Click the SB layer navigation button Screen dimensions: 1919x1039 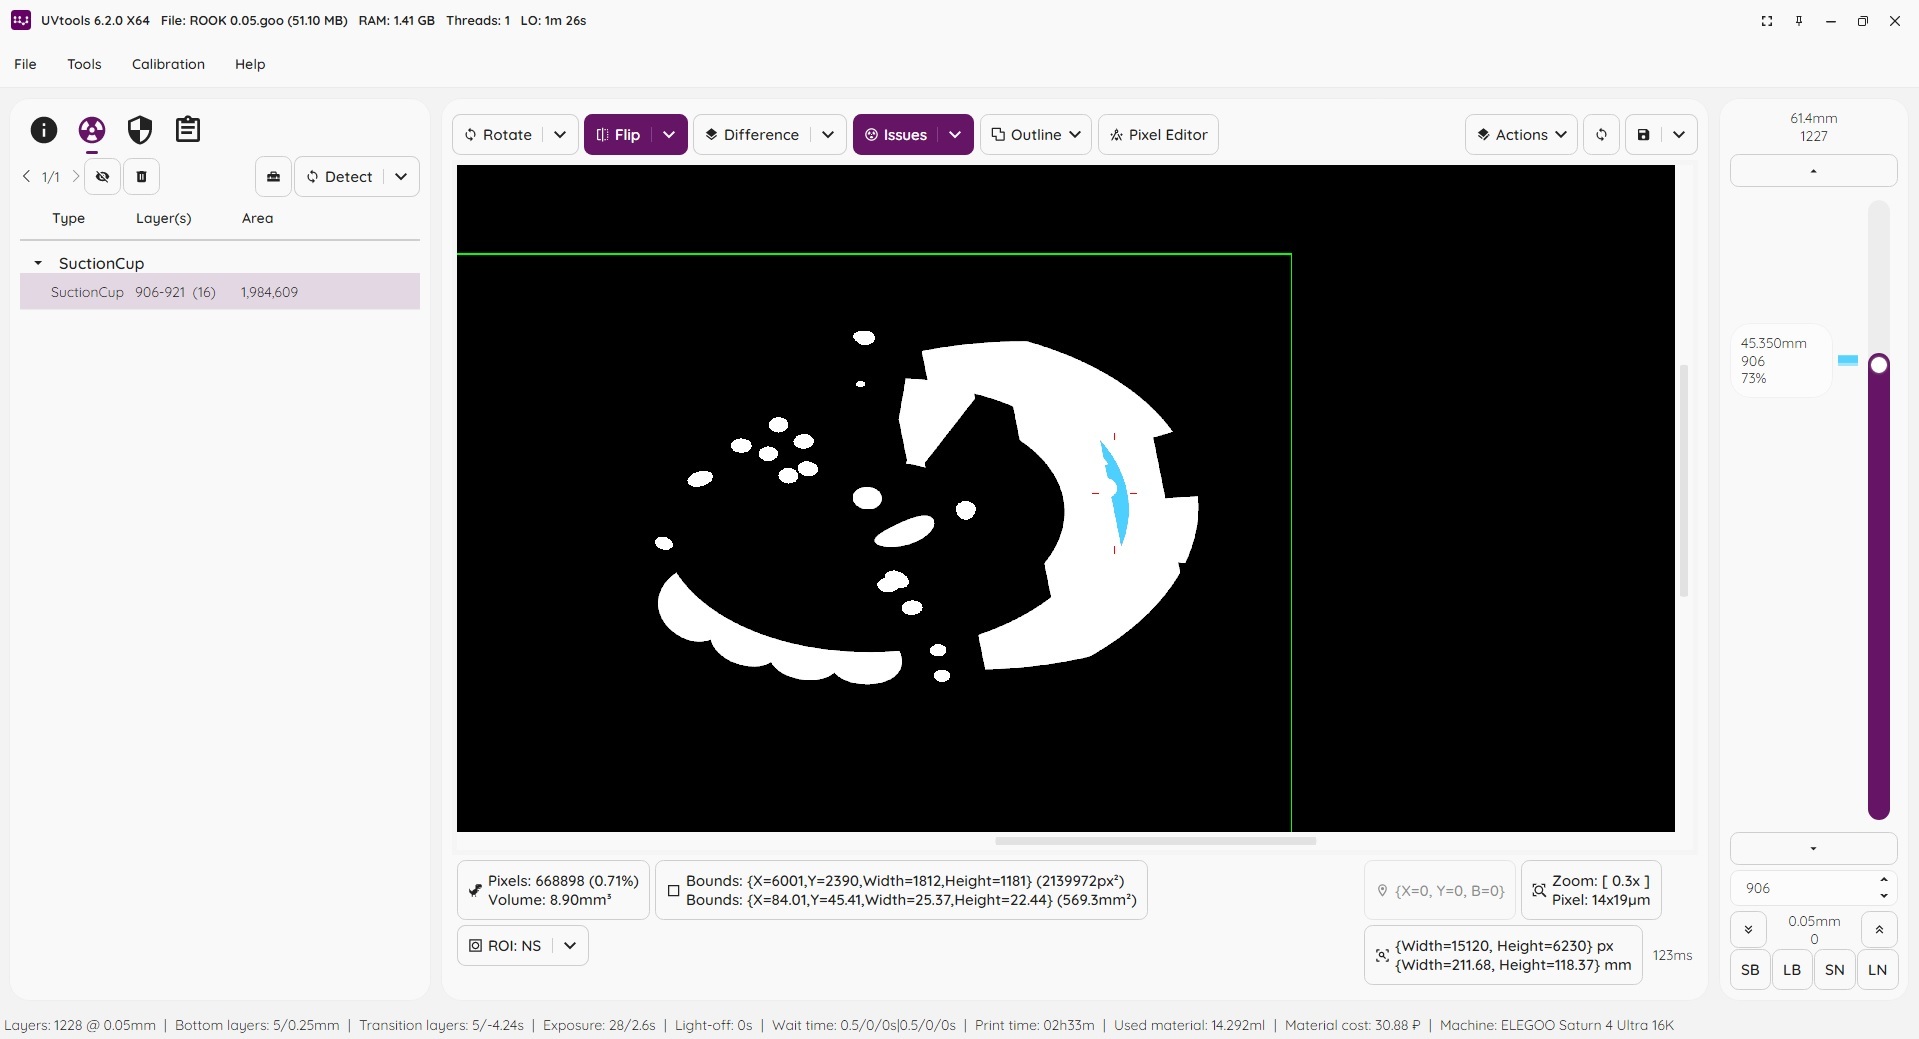[x=1750, y=970]
